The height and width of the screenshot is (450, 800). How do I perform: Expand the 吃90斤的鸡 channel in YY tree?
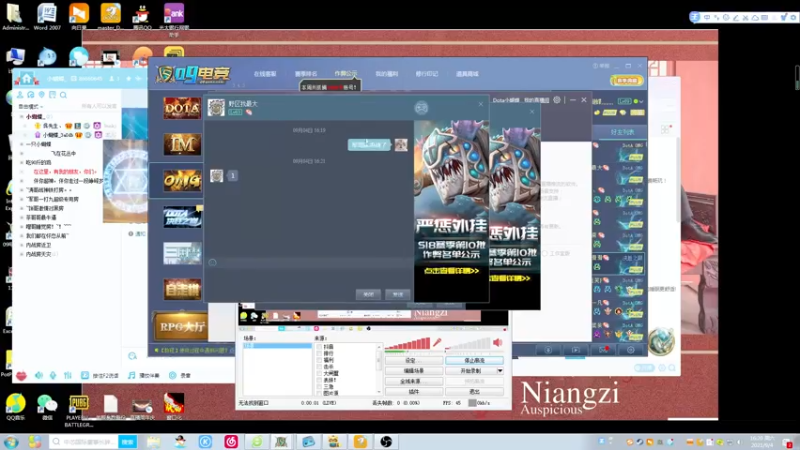click(x=21, y=162)
